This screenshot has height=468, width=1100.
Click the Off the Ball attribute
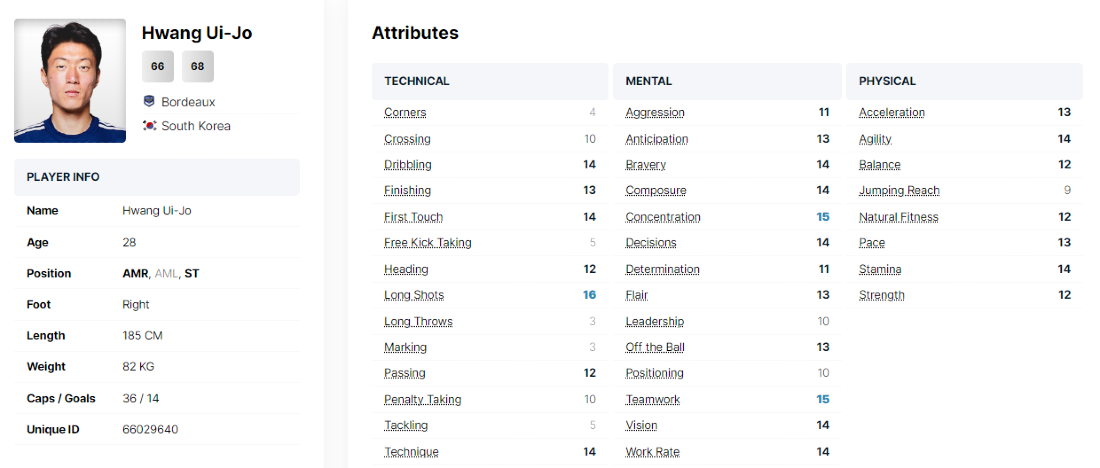tap(655, 347)
